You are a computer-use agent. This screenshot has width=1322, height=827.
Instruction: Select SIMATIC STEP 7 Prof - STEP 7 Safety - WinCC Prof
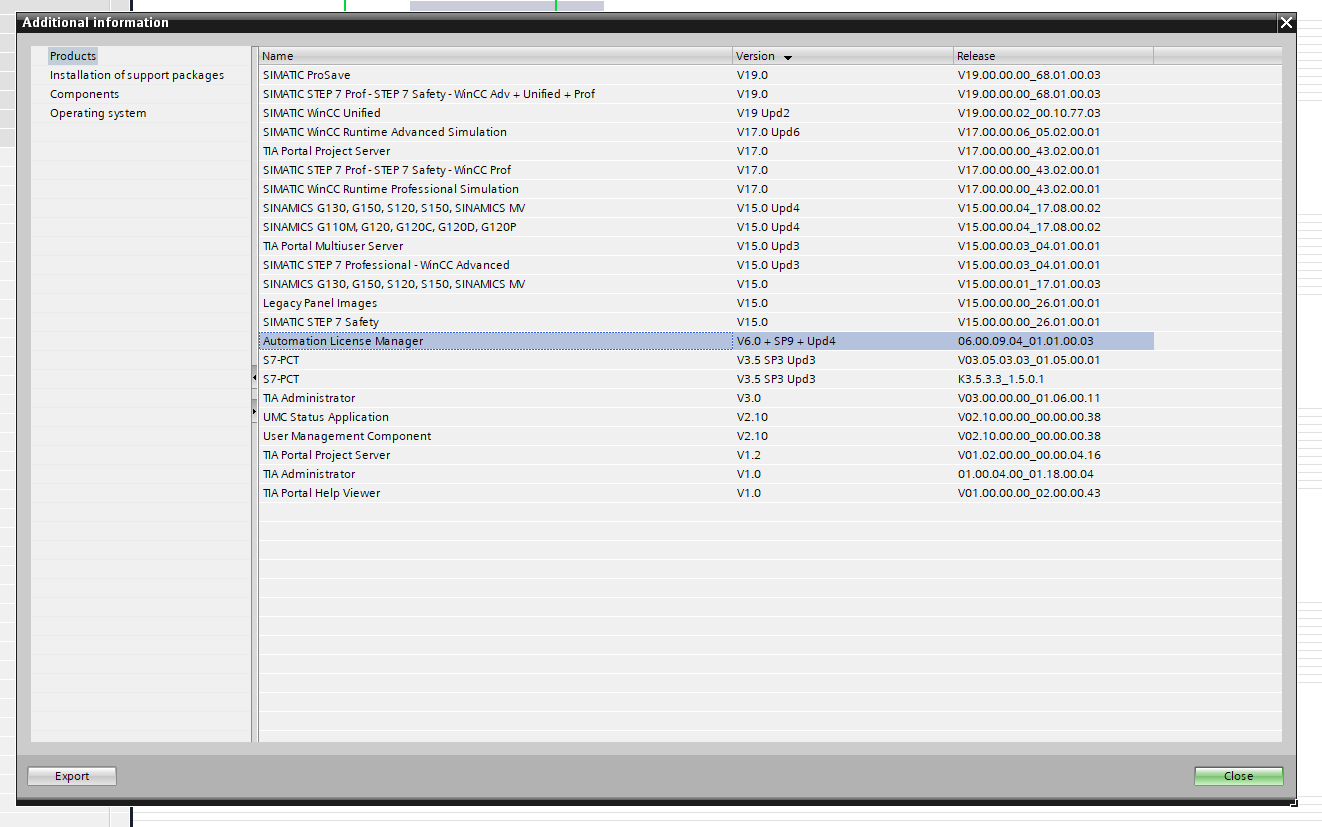387,170
